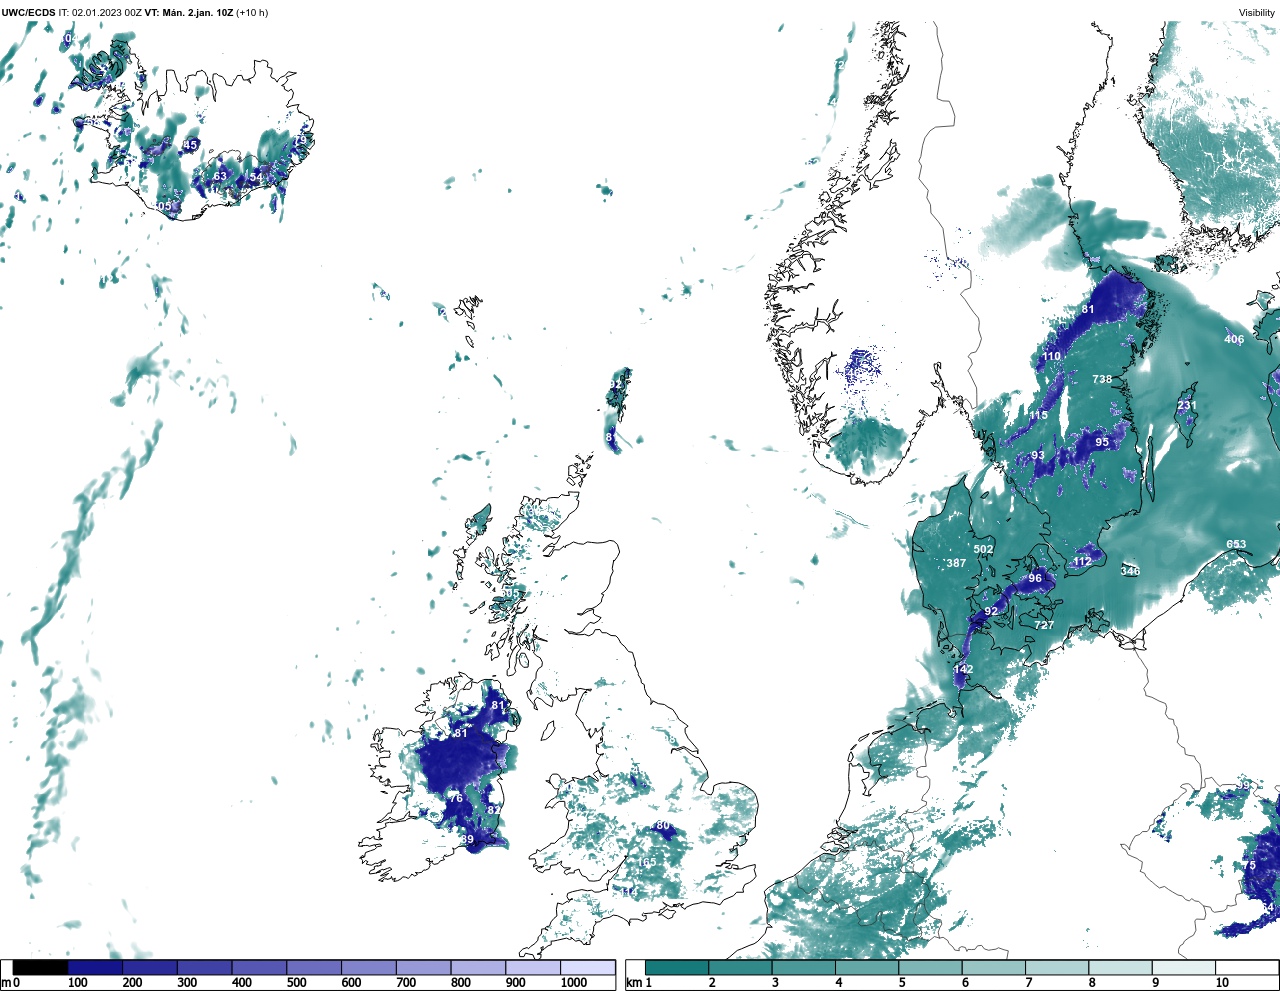1280x991 pixels.
Task: Click the '115' value in western Sweden
Action: pyautogui.click(x=1038, y=415)
